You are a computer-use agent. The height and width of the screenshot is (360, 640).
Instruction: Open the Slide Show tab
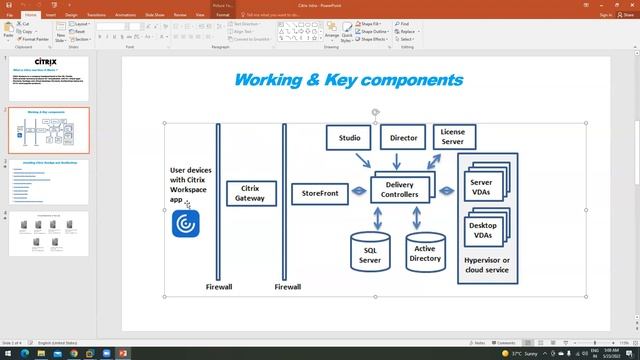click(x=155, y=15)
